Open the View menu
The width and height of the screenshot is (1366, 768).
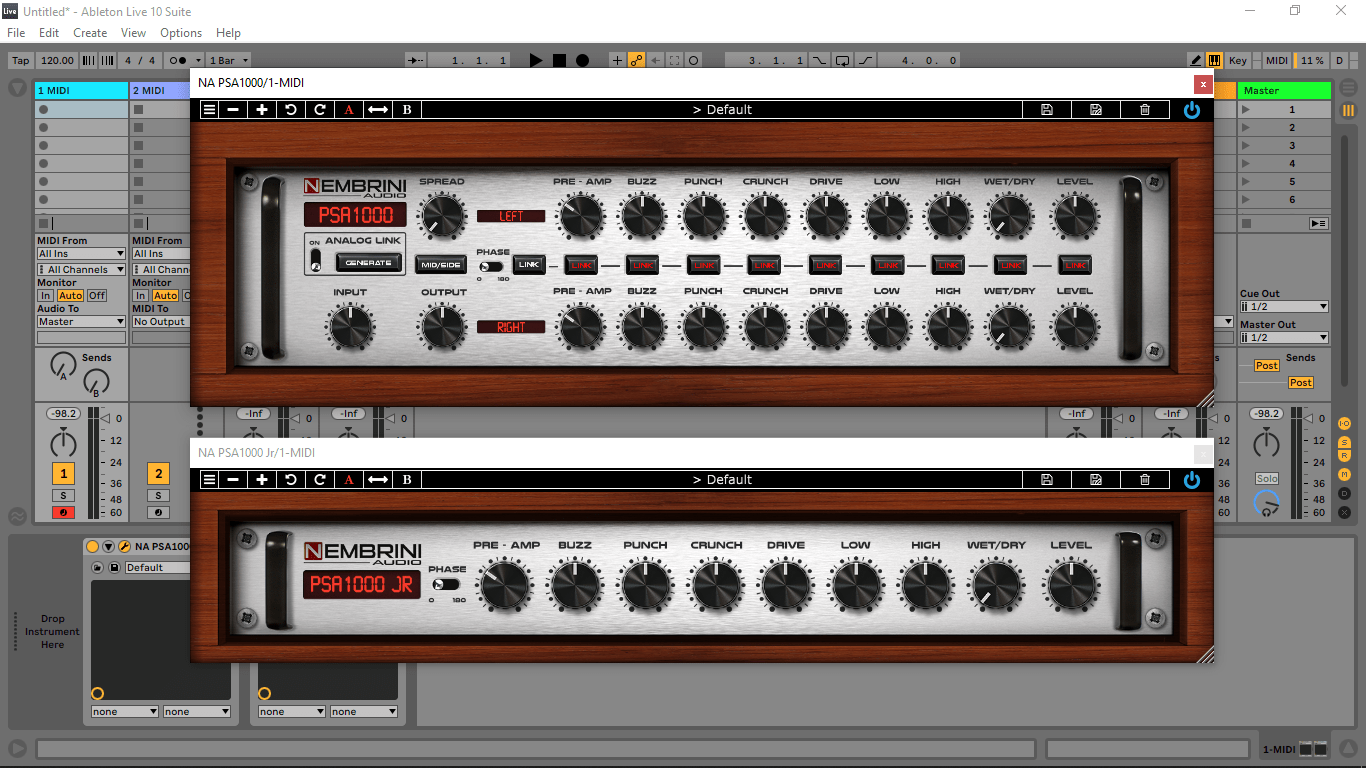point(133,33)
